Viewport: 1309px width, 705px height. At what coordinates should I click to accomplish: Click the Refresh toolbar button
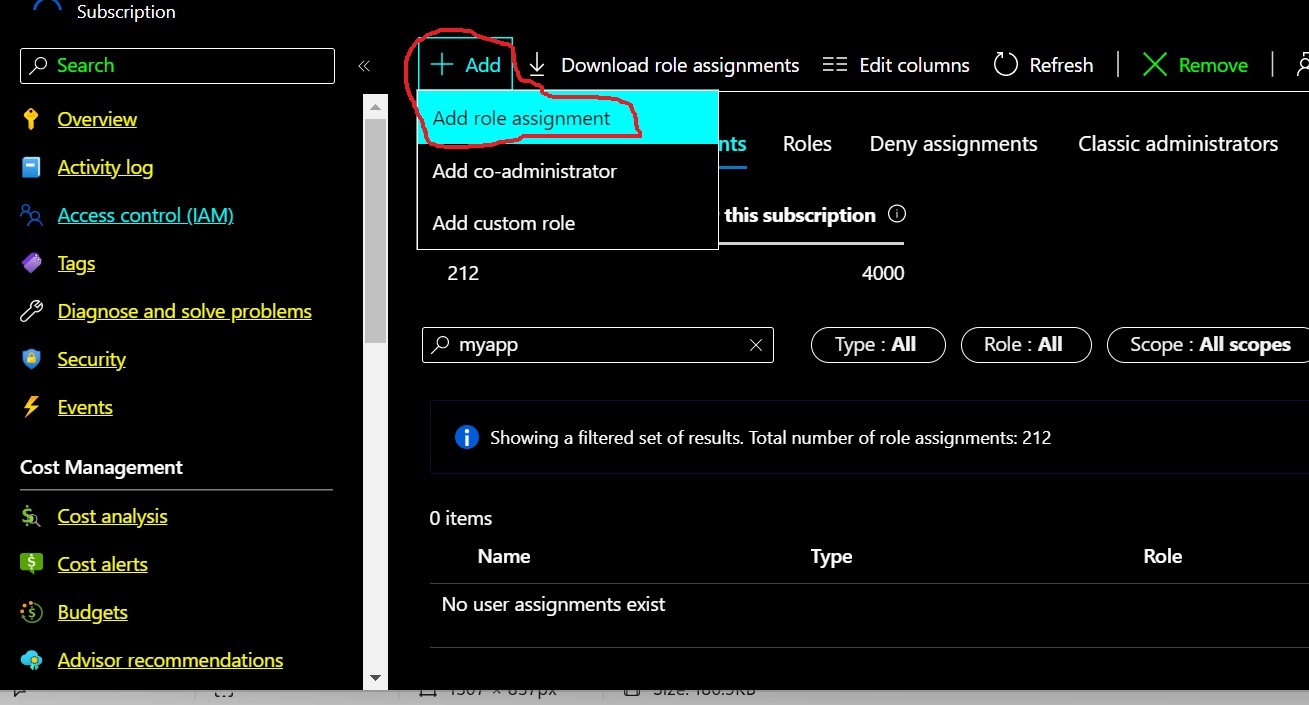click(1043, 65)
